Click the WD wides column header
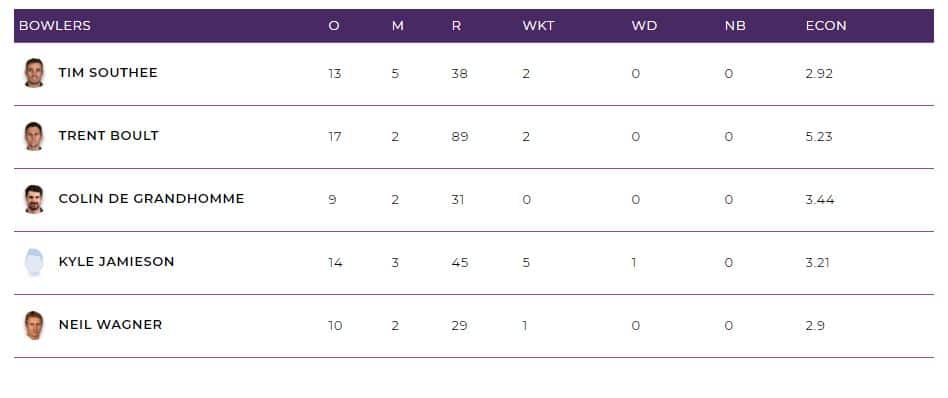The image size is (948, 398). (644, 25)
